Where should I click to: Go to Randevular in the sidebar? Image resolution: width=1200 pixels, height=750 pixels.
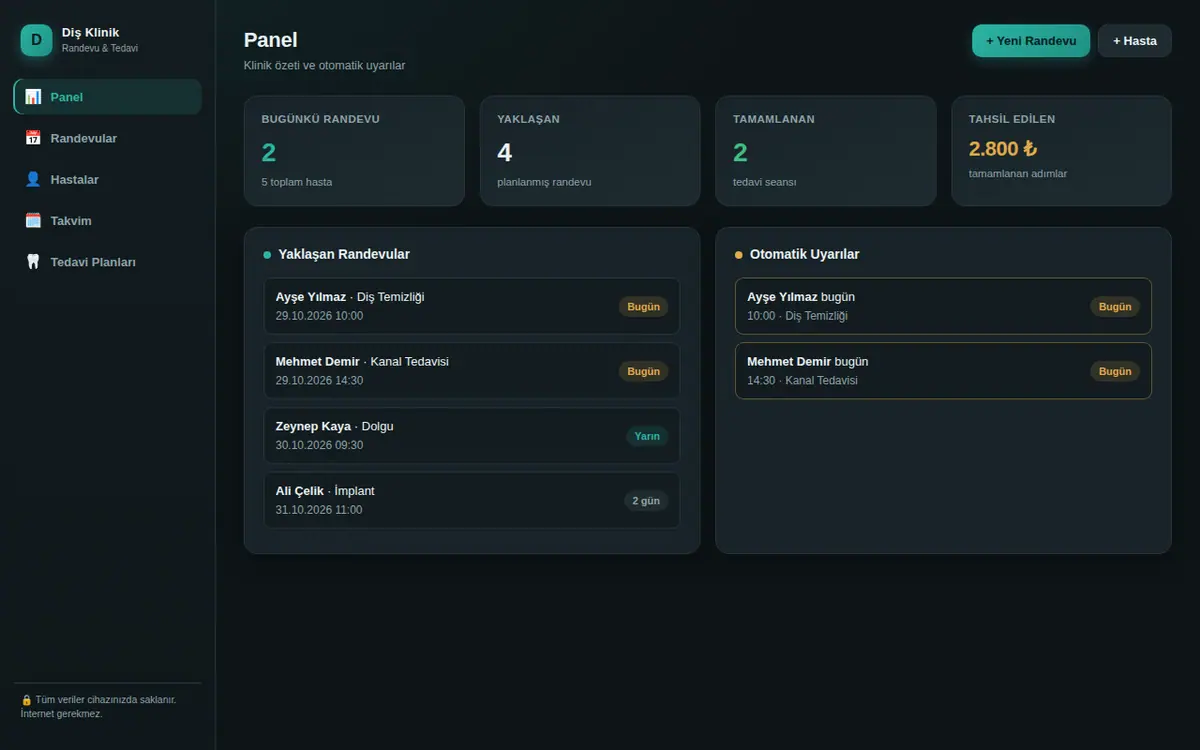[108, 138]
